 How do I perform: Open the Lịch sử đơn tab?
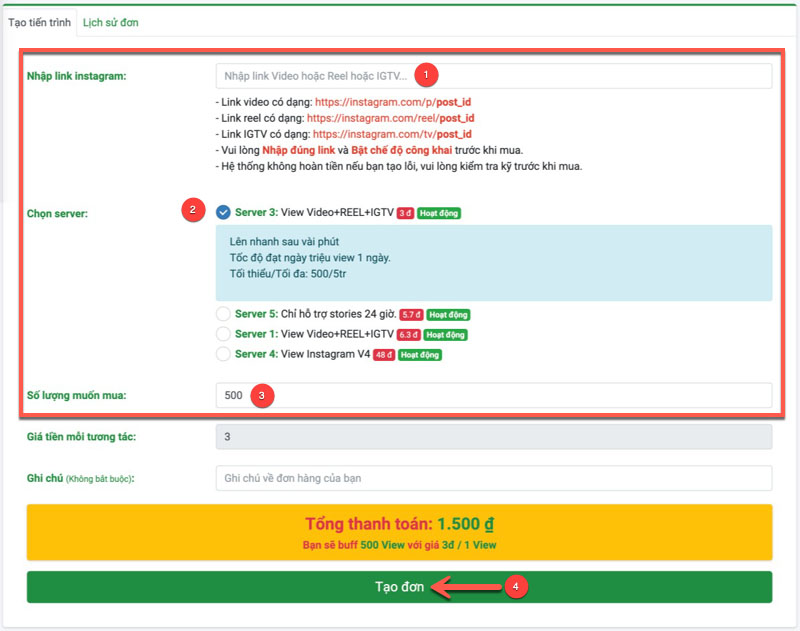pos(110,22)
